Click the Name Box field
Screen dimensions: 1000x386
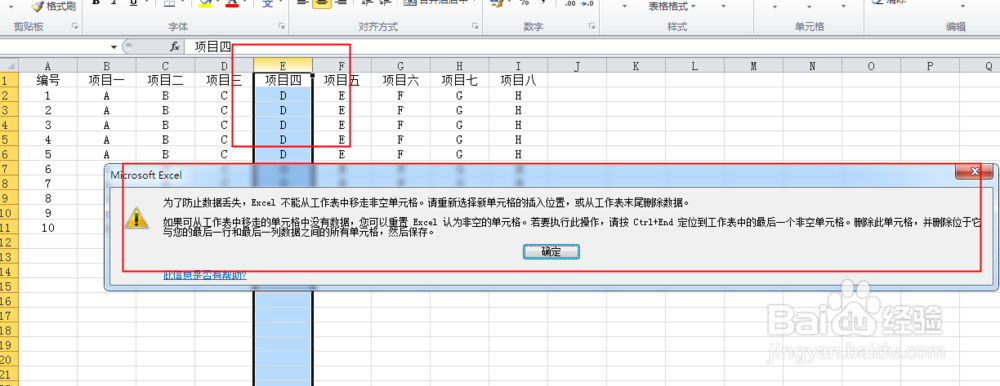pyautogui.click(x=54, y=47)
